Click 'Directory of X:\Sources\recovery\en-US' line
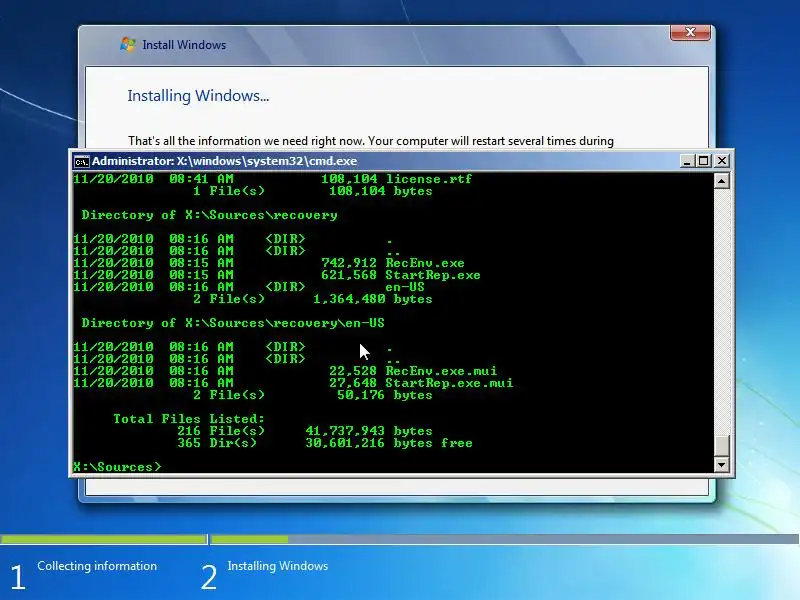 coord(233,323)
